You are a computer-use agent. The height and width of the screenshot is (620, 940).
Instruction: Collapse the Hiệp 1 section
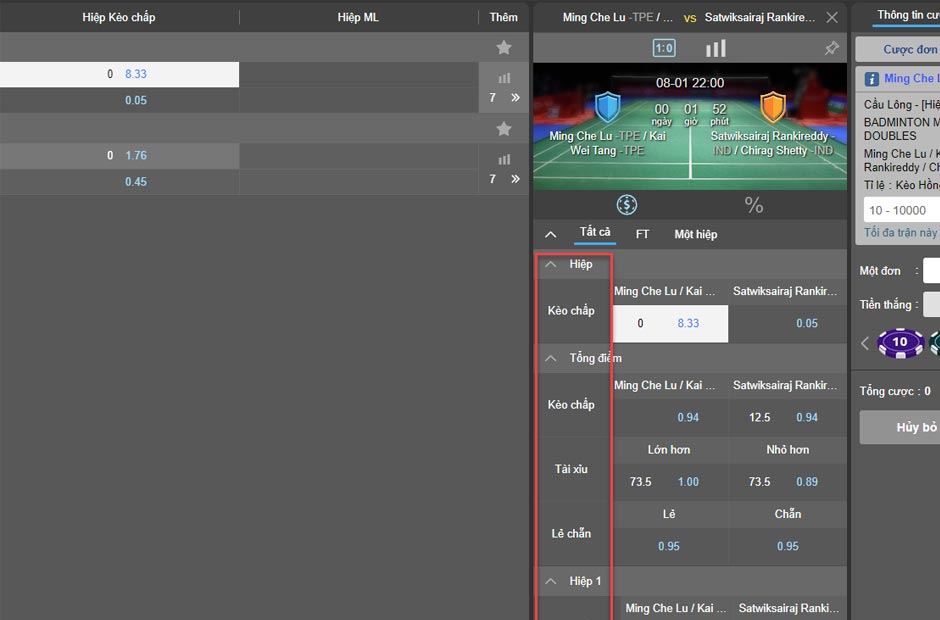(550, 581)
